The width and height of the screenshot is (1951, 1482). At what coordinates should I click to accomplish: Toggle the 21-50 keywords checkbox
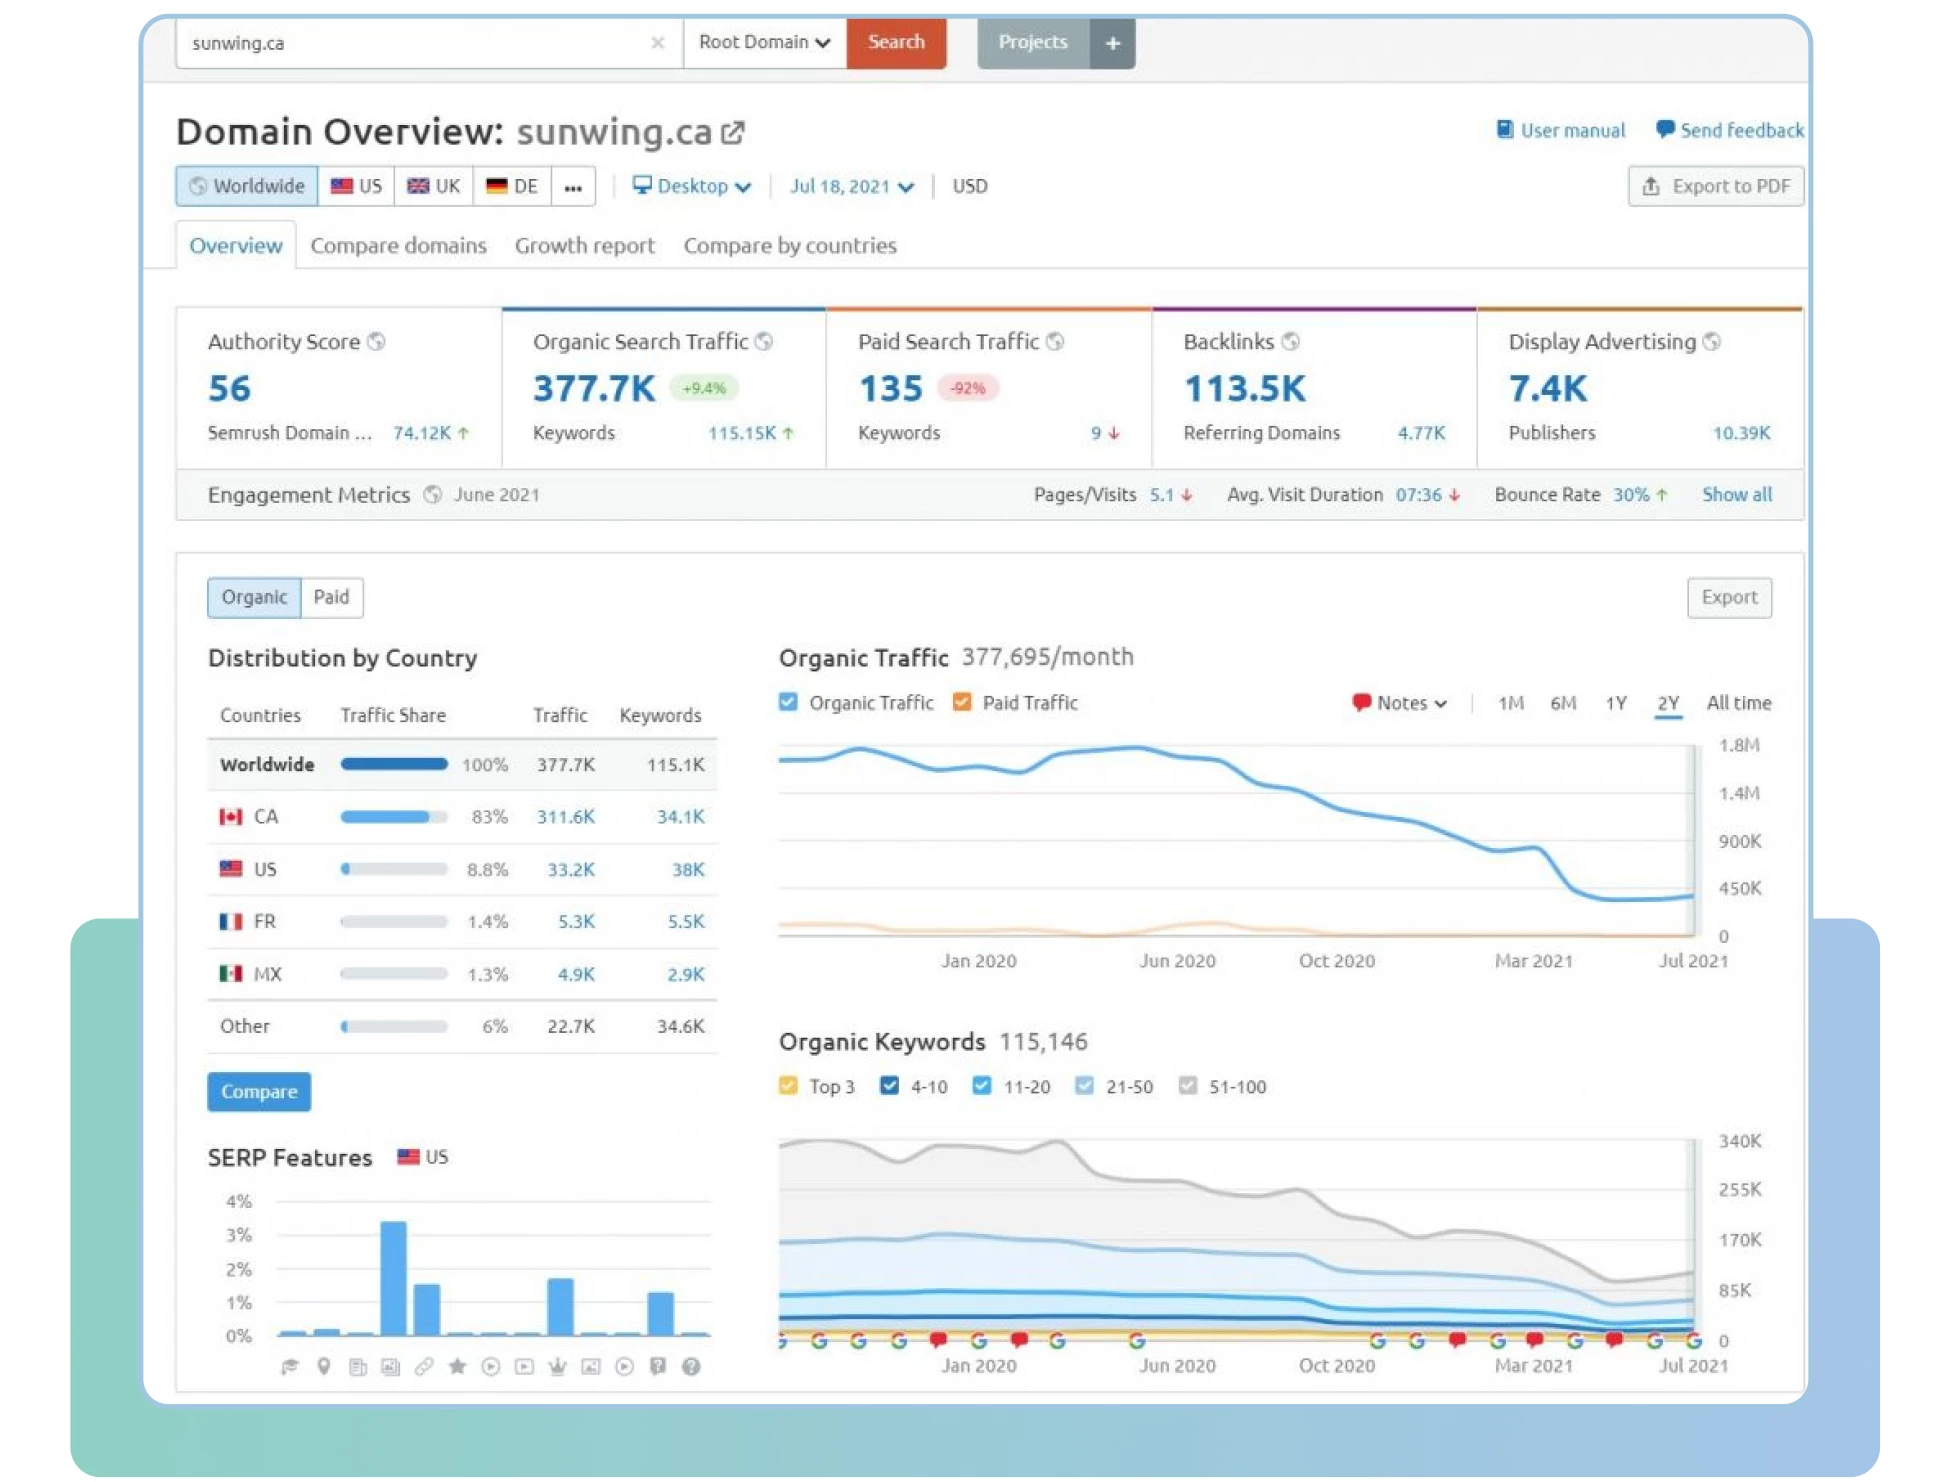point(1084,1086)
